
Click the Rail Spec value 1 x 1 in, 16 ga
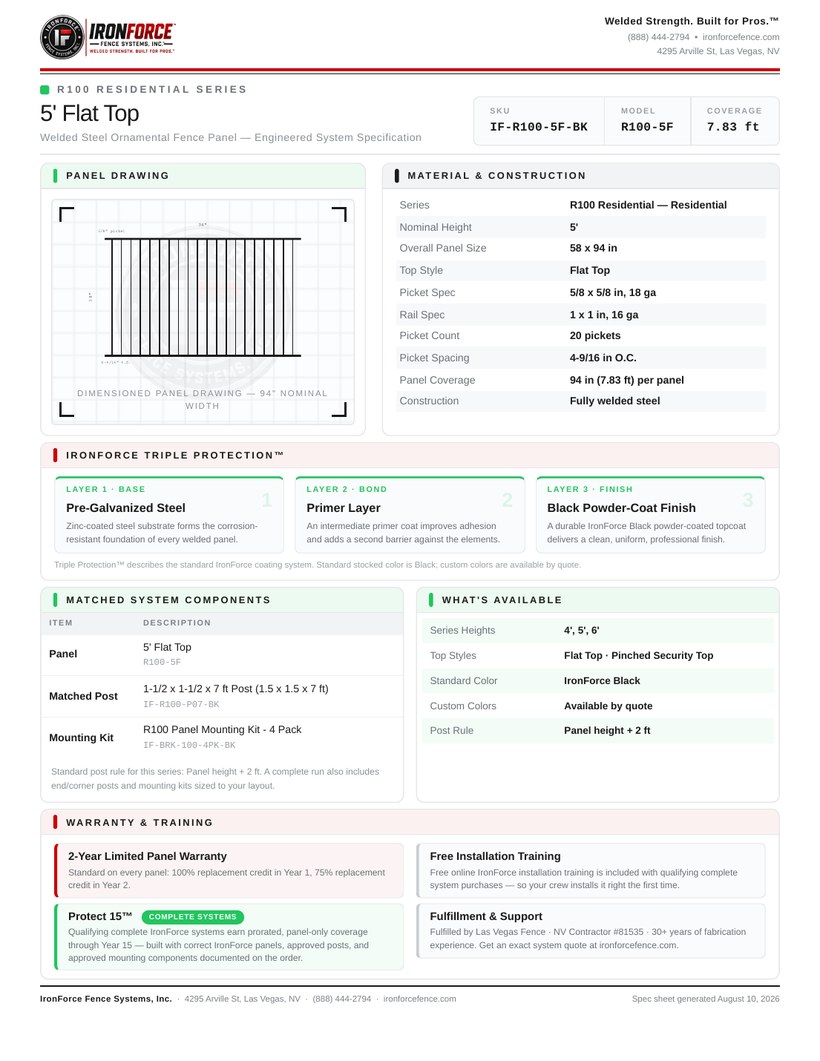click(604, 315)
